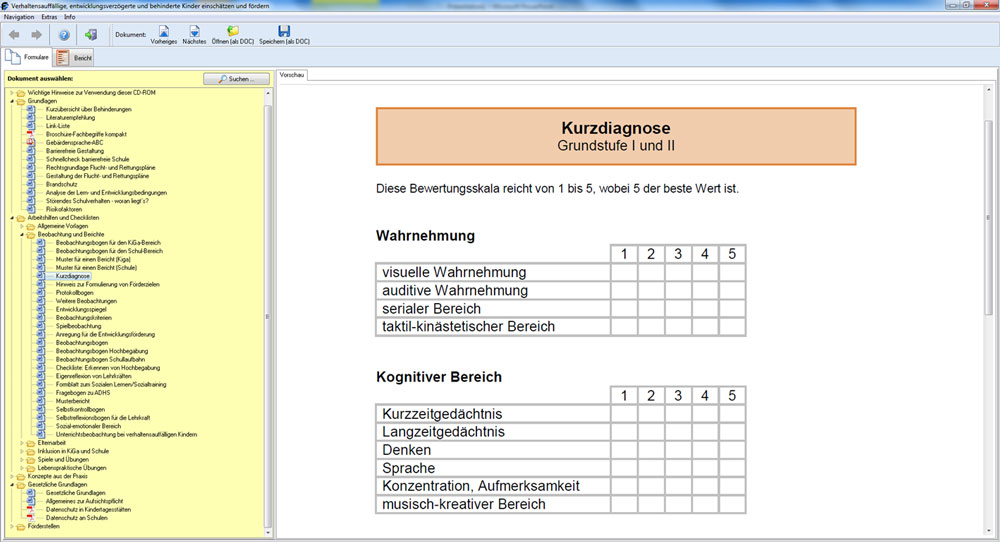Viewport: 1000px width, 542px height.
Task: Click document icon beside Fragebogen zu ADHS
Action: [x=41, y=393]
